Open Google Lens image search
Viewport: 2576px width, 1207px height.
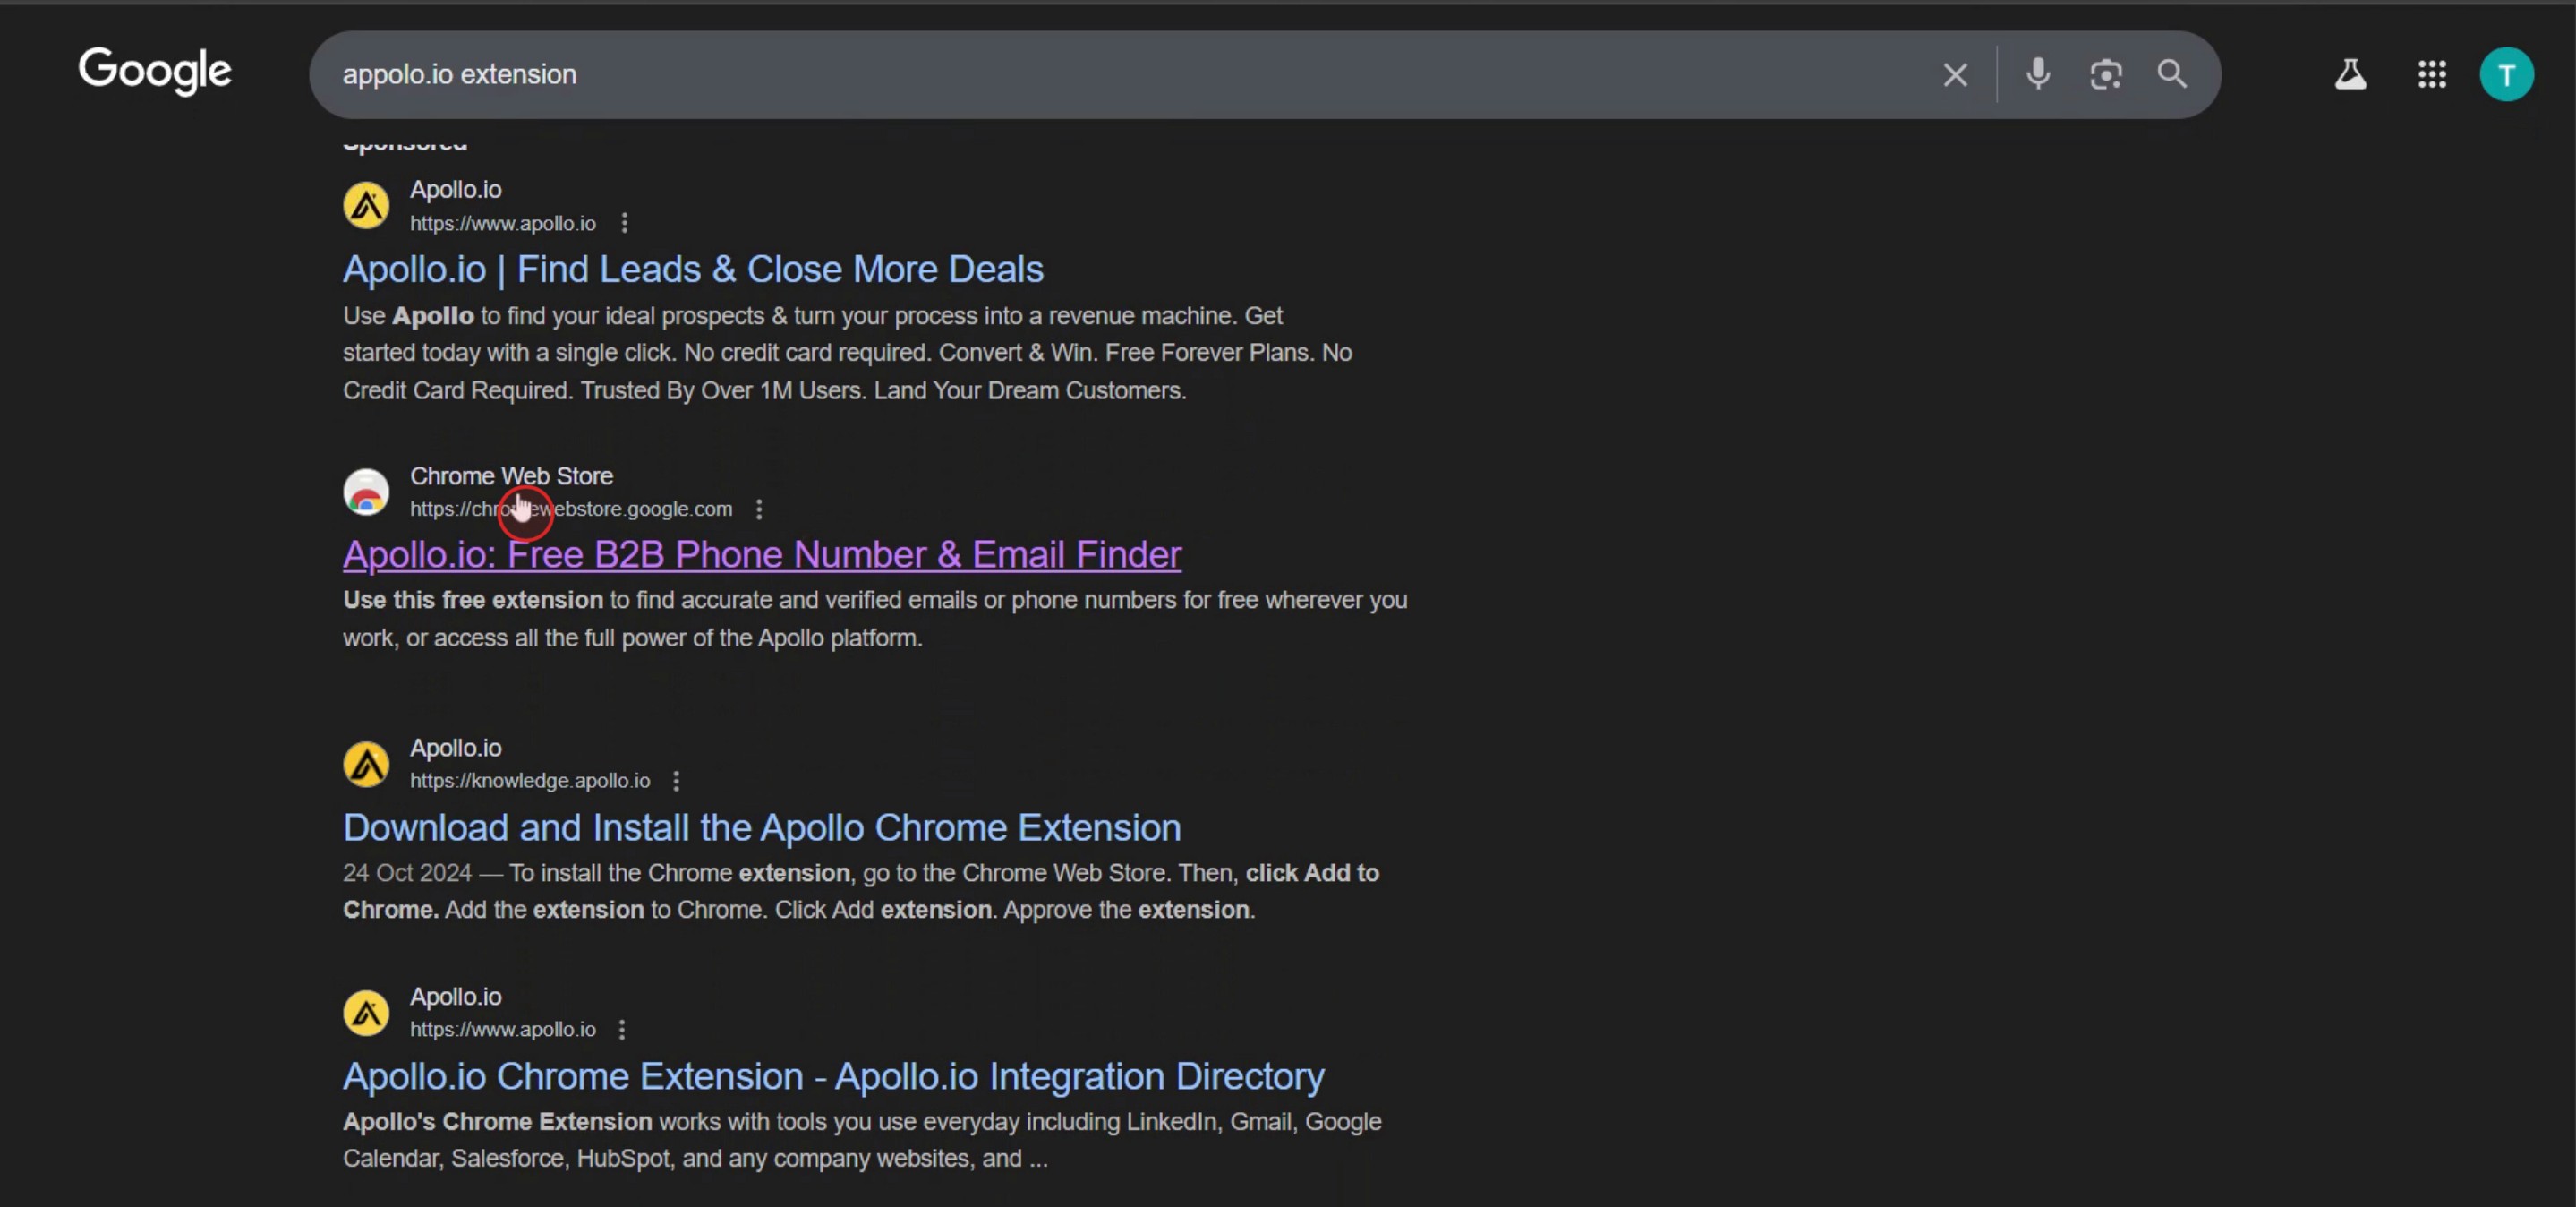[2105, 75]
